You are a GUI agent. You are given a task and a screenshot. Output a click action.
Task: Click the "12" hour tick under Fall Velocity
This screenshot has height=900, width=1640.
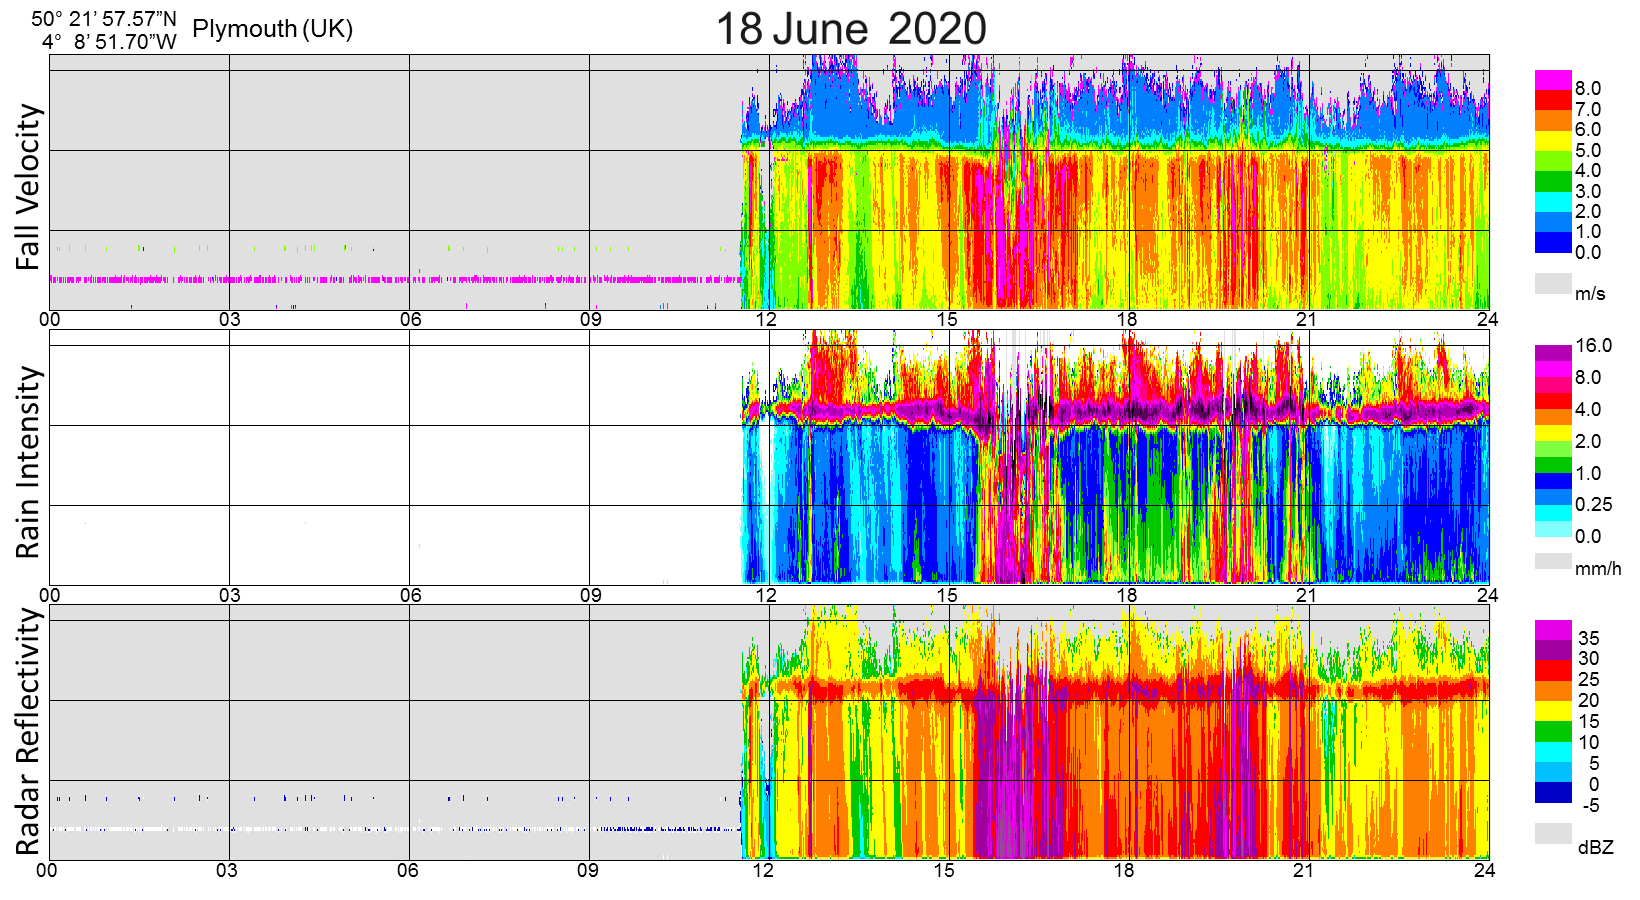pos(766,320)
